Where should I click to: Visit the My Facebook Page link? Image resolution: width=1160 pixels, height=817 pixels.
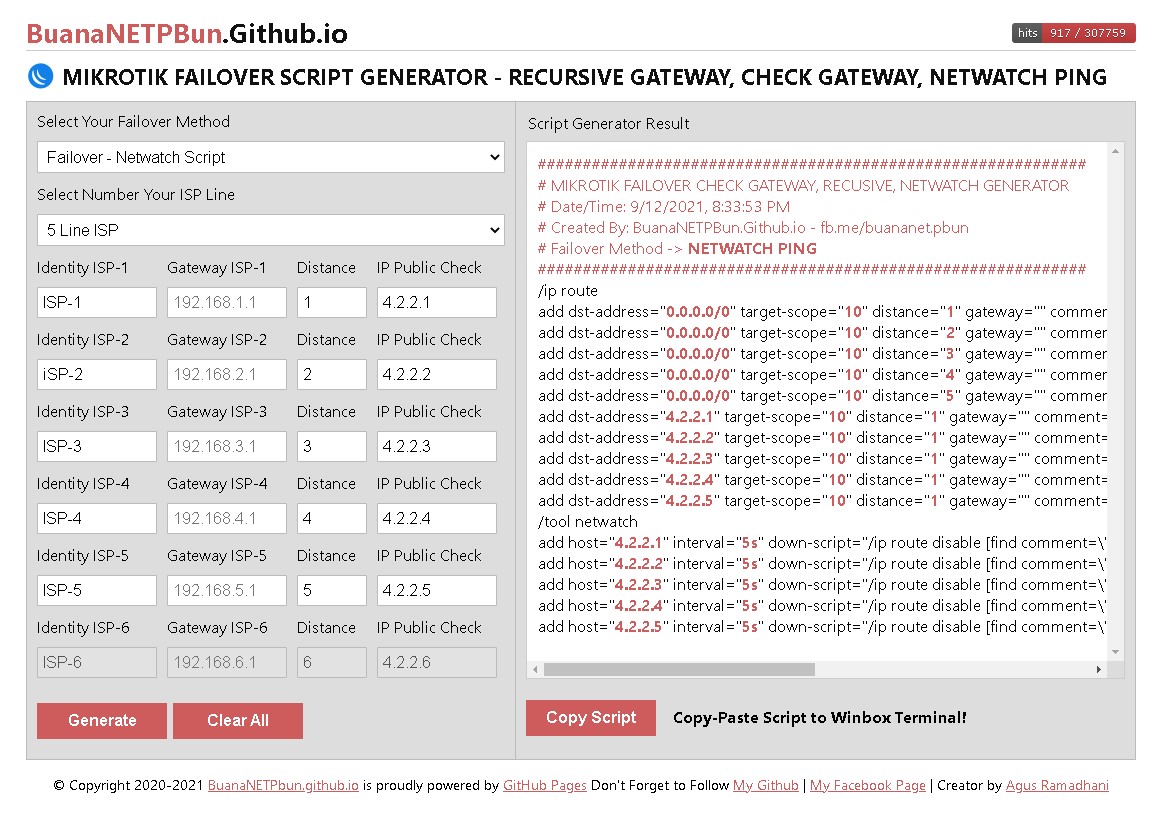867,785
